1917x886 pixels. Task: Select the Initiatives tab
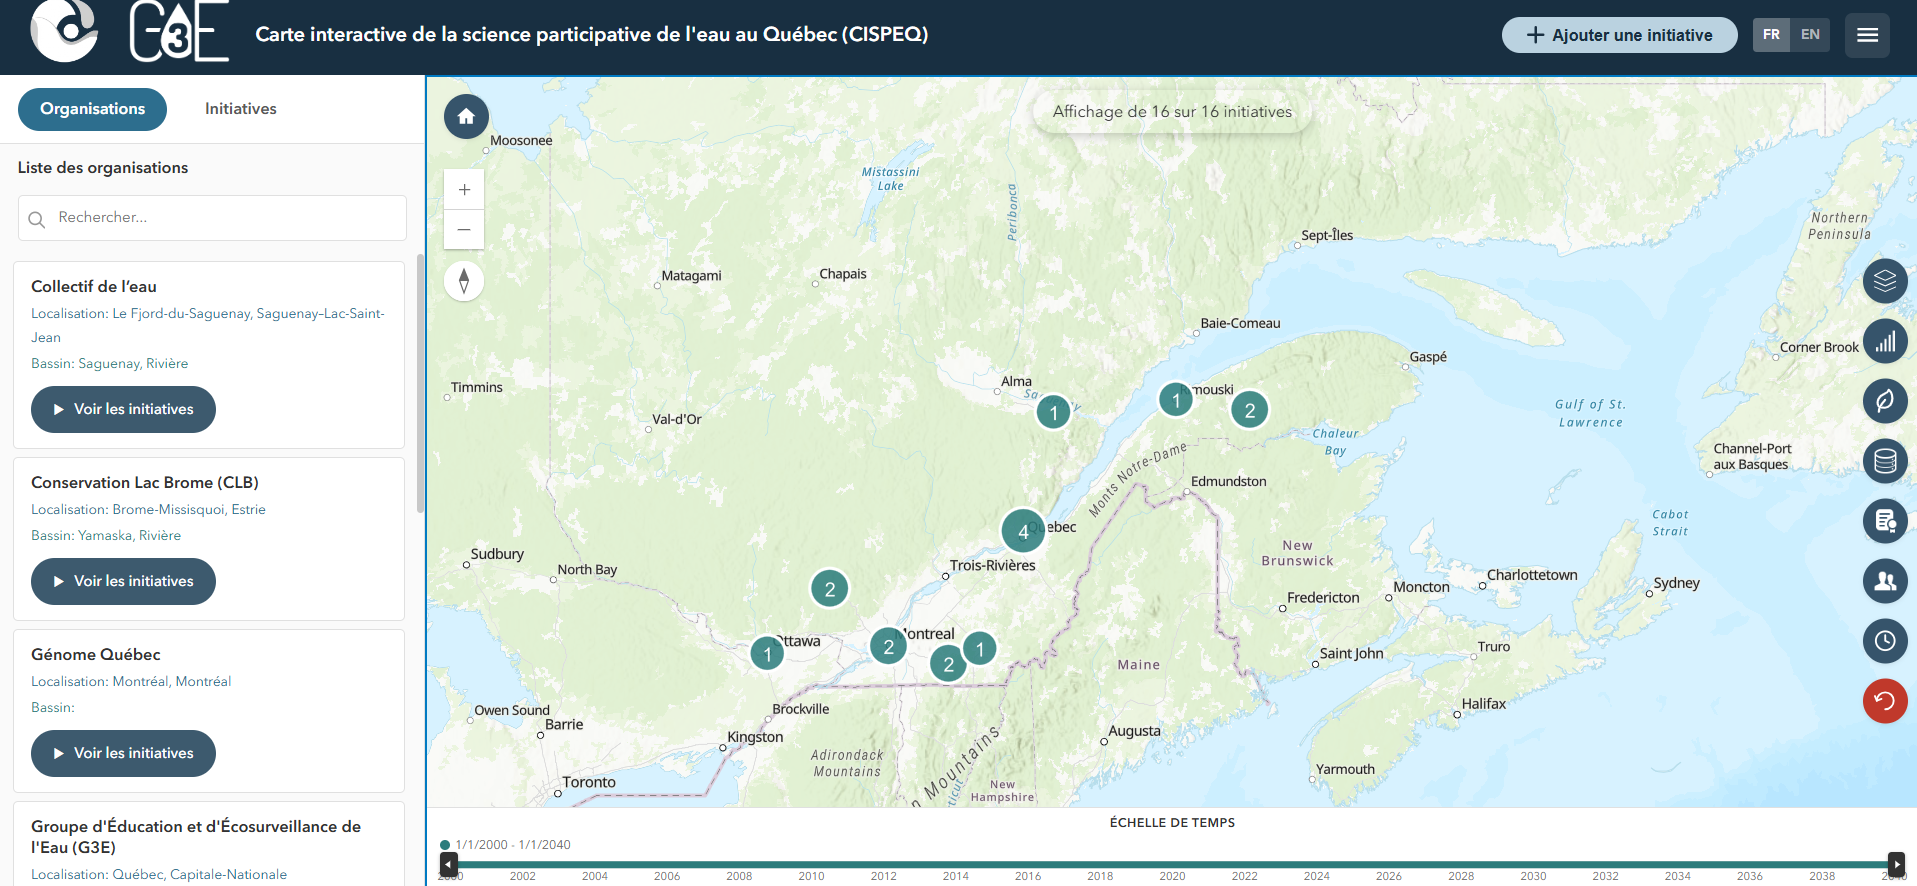[x=241, y=109]
